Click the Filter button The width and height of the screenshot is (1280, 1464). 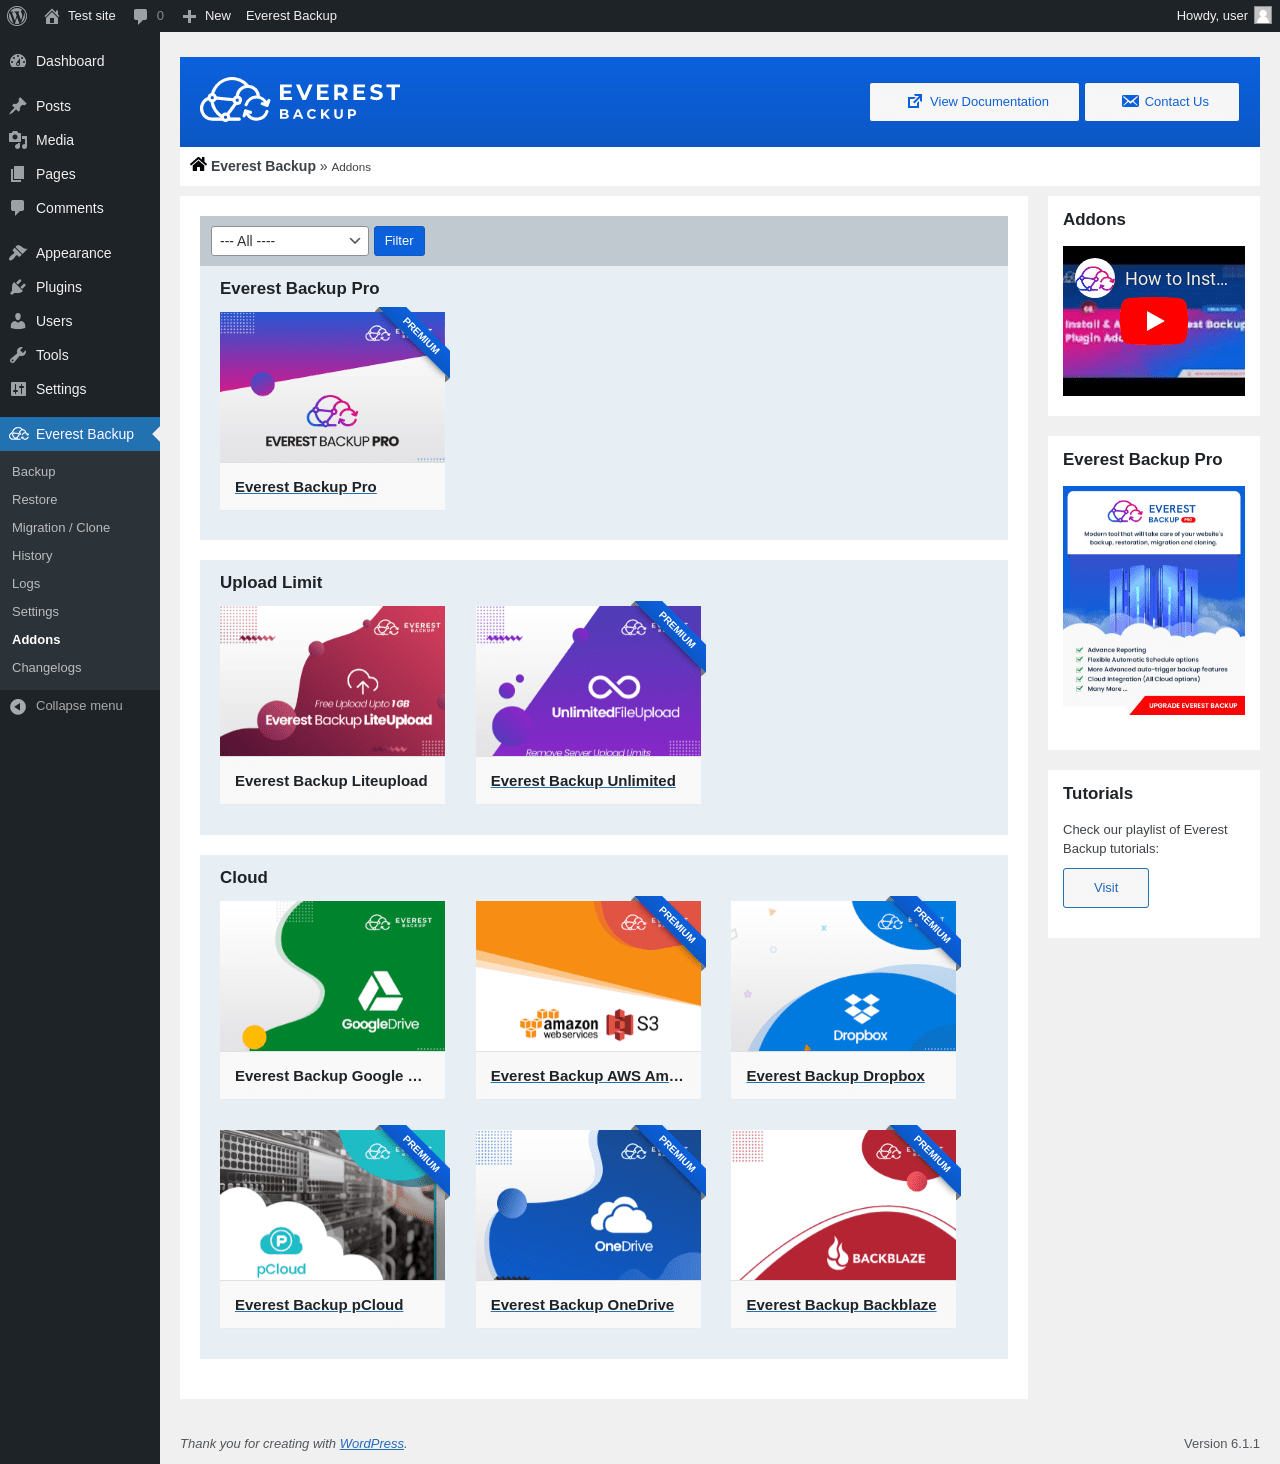pos(399,241)
